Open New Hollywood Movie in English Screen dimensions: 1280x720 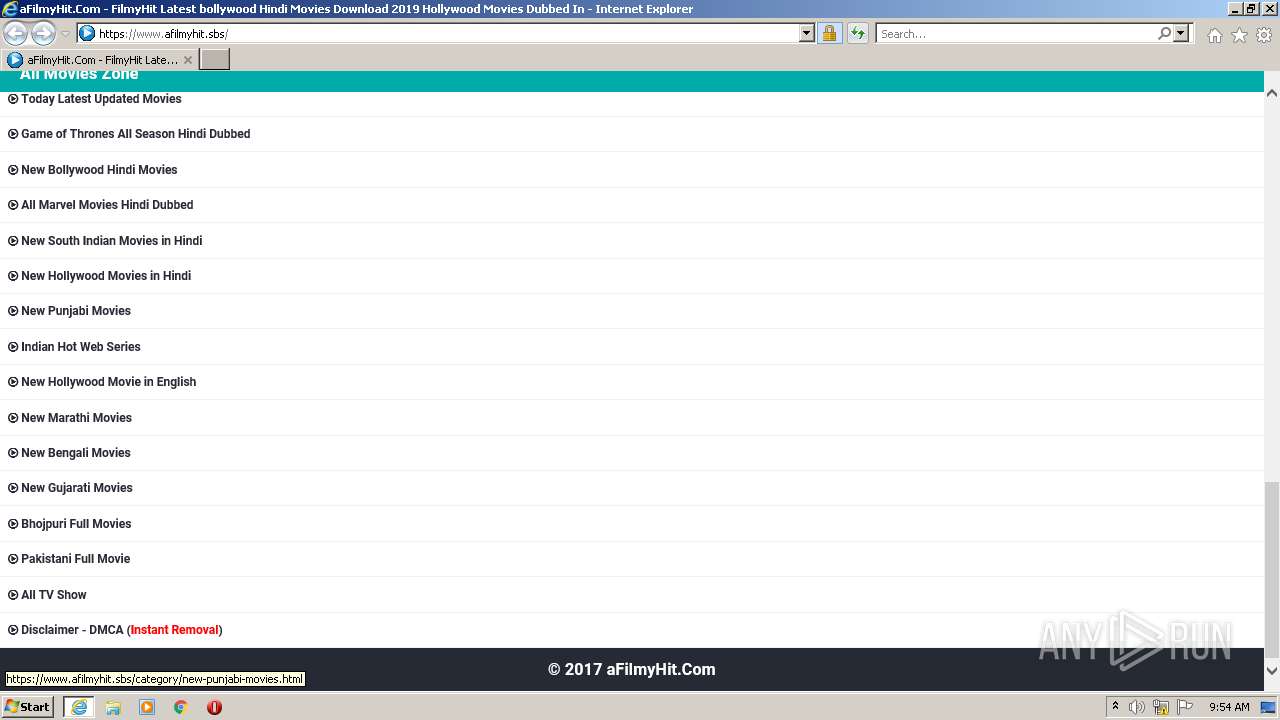click(x=108, y=382)
